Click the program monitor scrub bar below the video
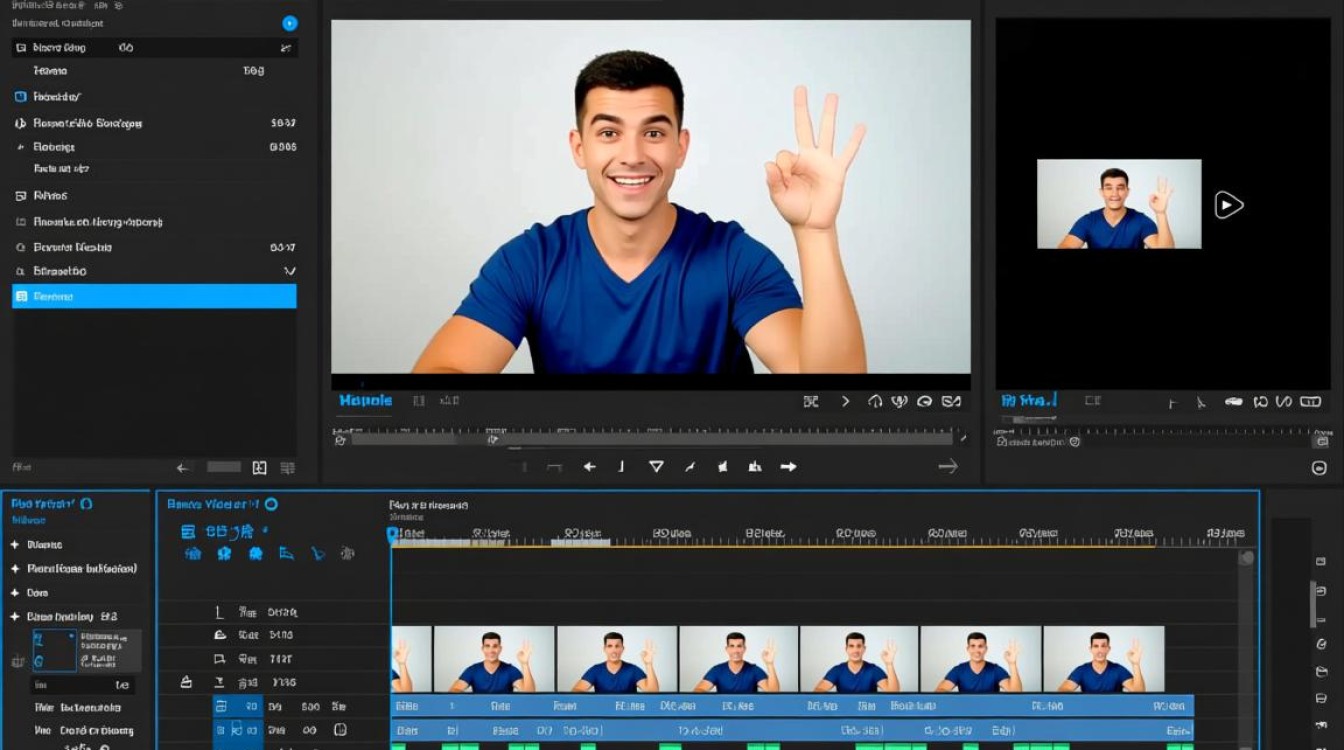Screen dimensions: 1344x750 point(650,438)
